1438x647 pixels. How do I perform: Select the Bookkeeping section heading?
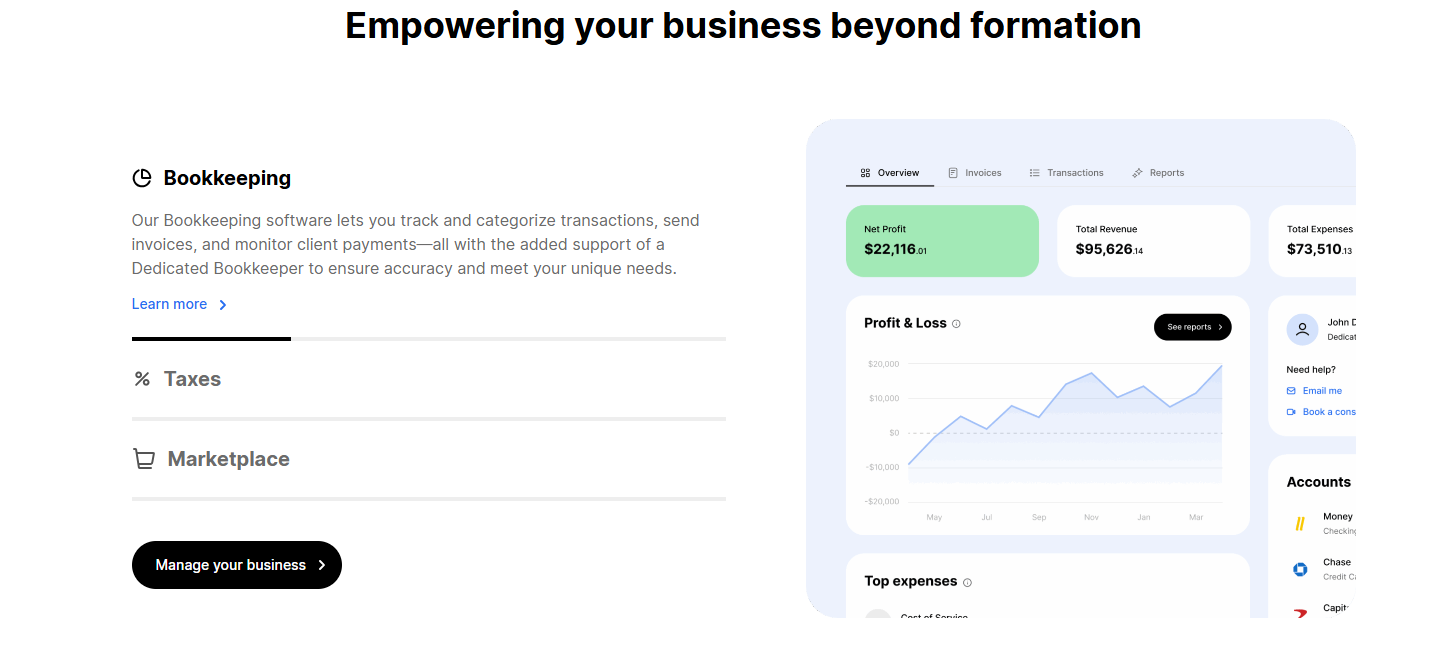pyautogui.click(x=227, y=178)
